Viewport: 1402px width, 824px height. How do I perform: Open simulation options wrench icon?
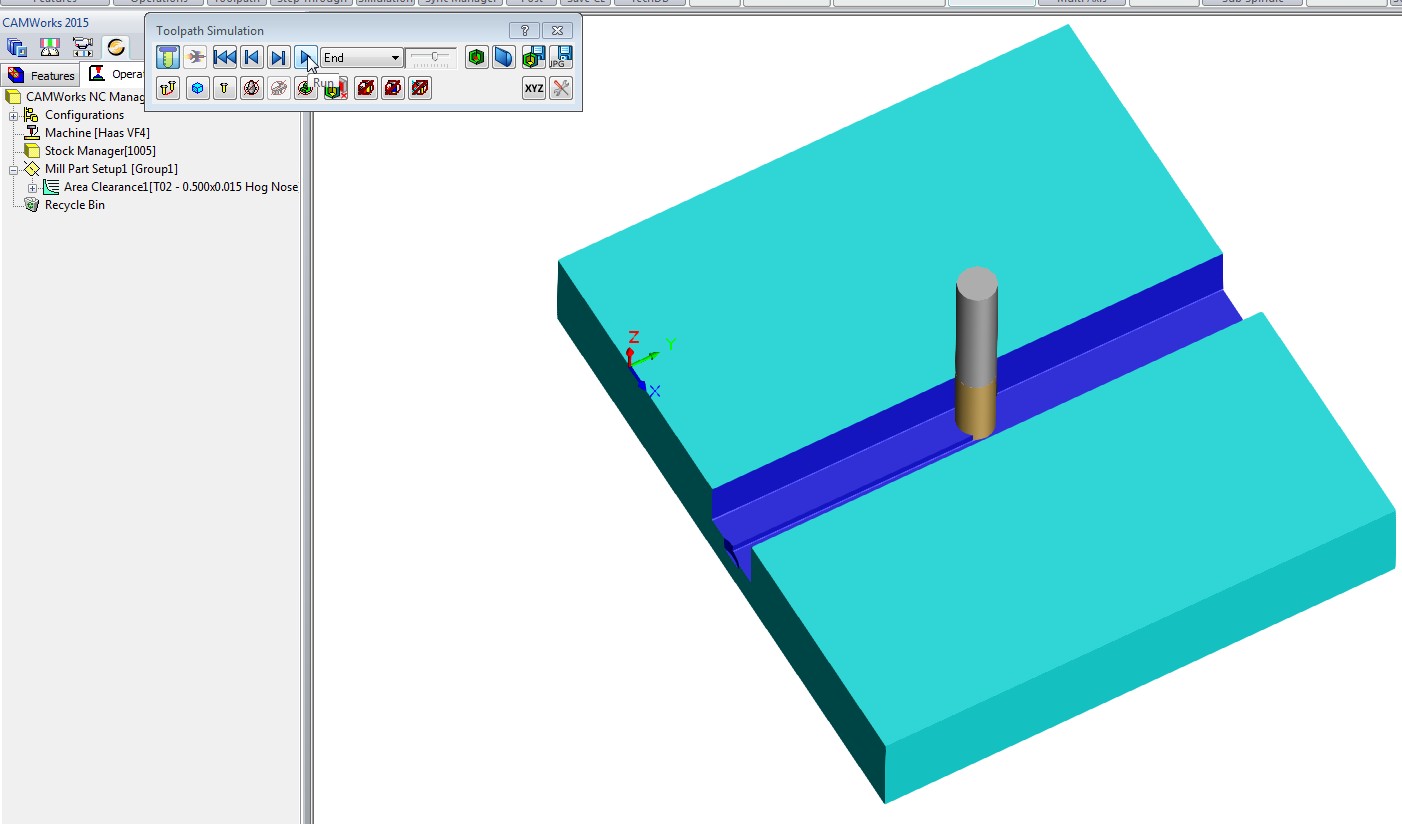[x=561, y=88]
